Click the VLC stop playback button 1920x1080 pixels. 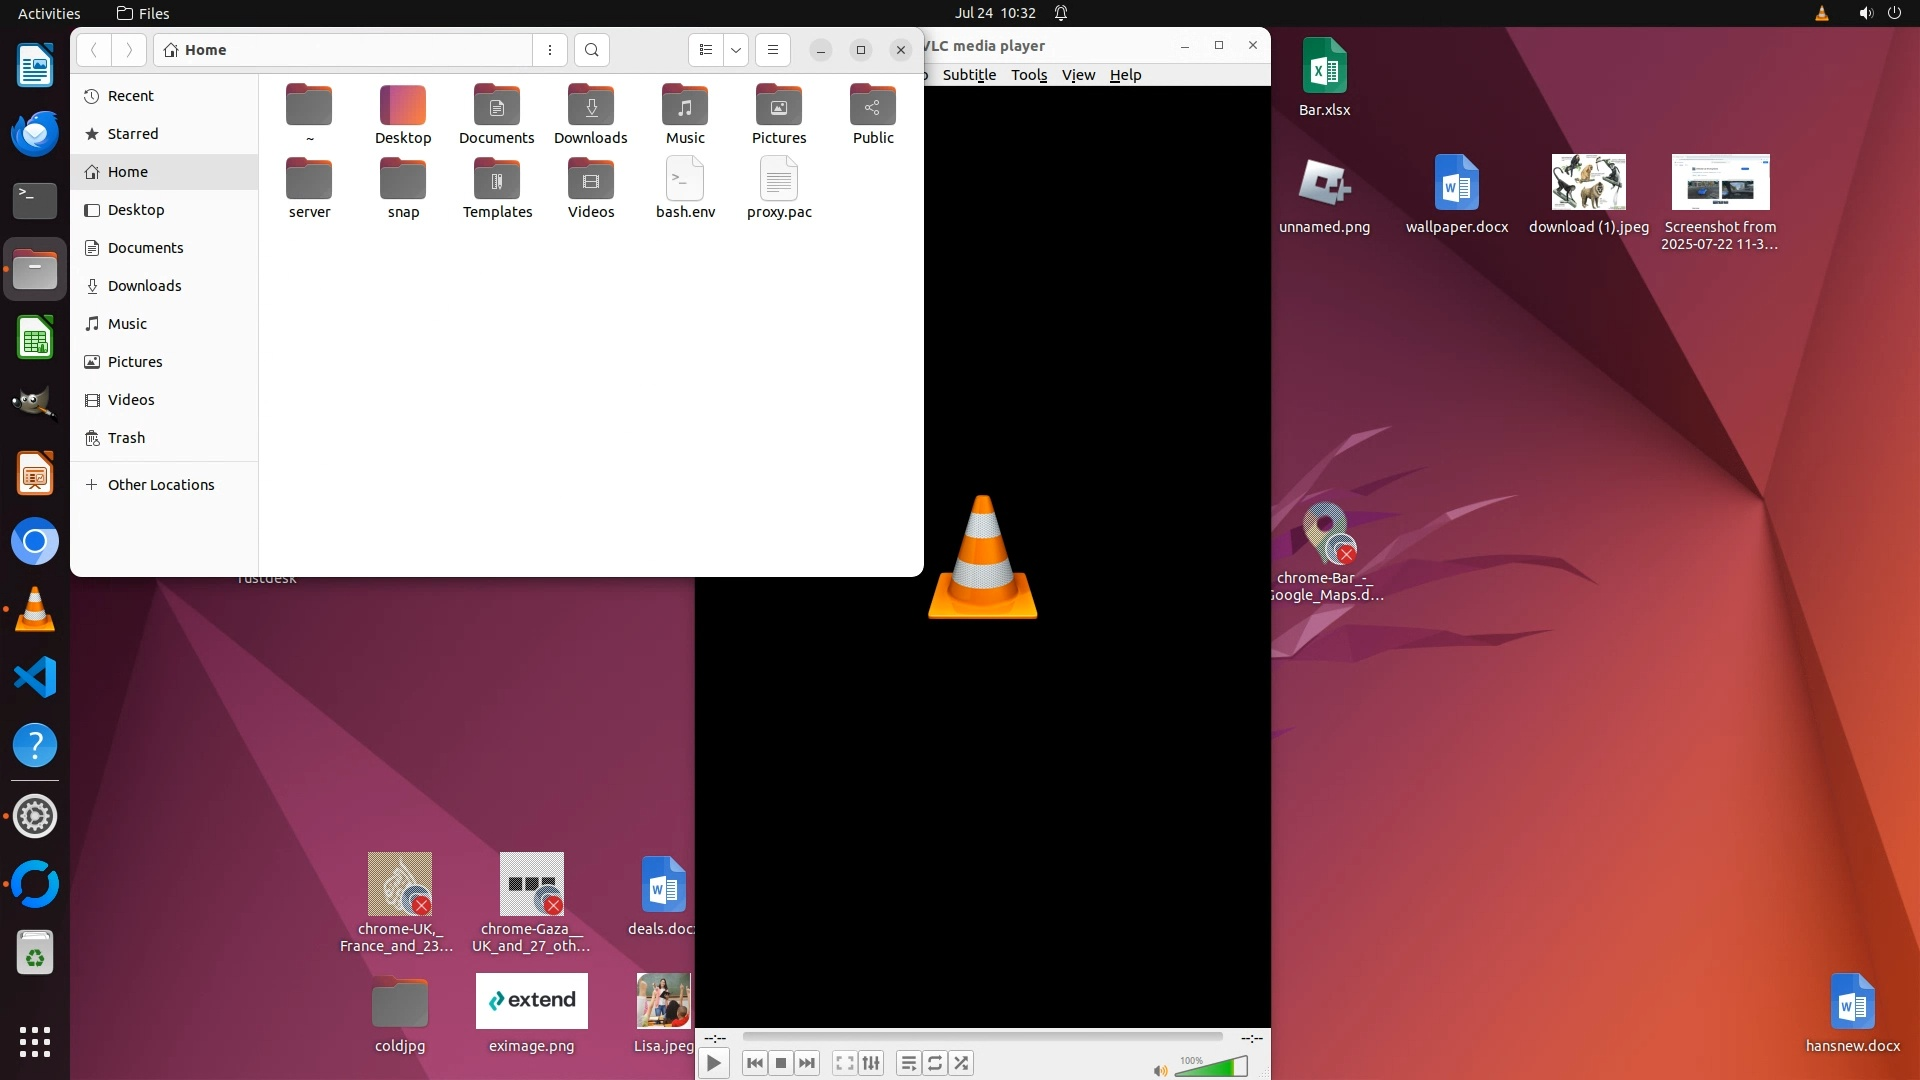(x=781, y=1063)
